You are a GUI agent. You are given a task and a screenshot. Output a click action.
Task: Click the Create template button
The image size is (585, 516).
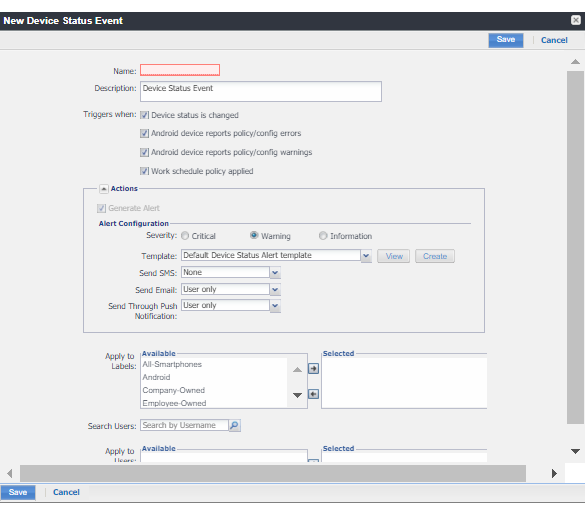[435, 256]
